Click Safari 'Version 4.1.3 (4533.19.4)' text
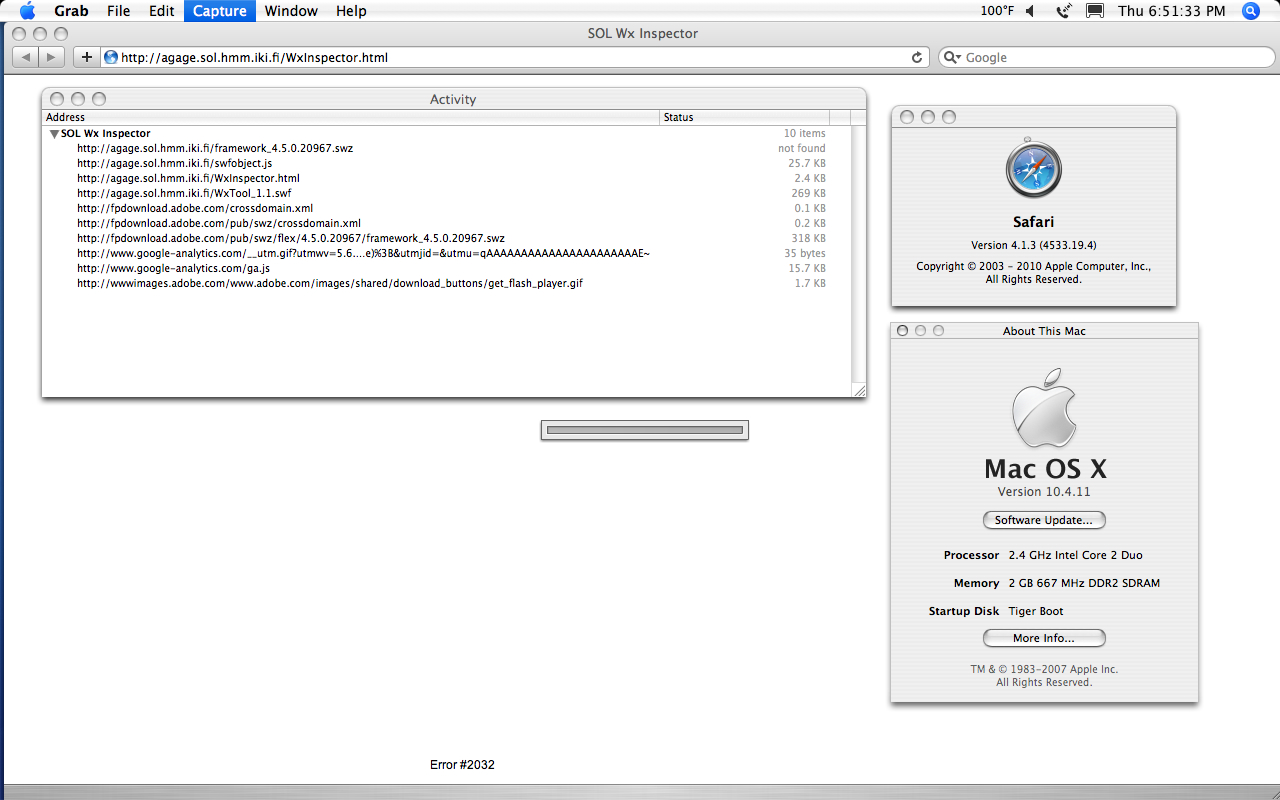The height and width of the screenshot is (800, 1280). point(1034,245)
